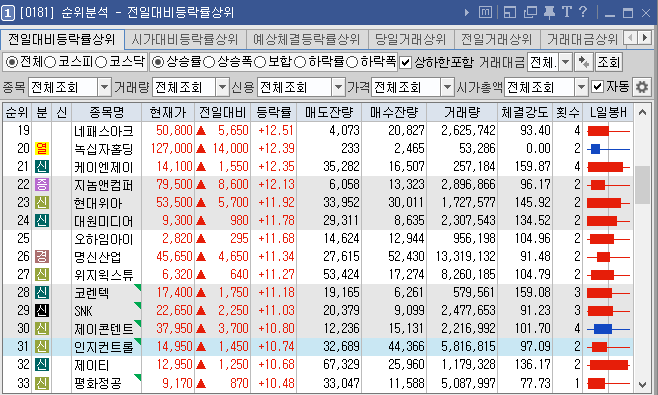Image resolution: width=658 pixels, height=395 pixels.
Task: Open the settings gear icon beside 자동
Action: pos(642,87)
